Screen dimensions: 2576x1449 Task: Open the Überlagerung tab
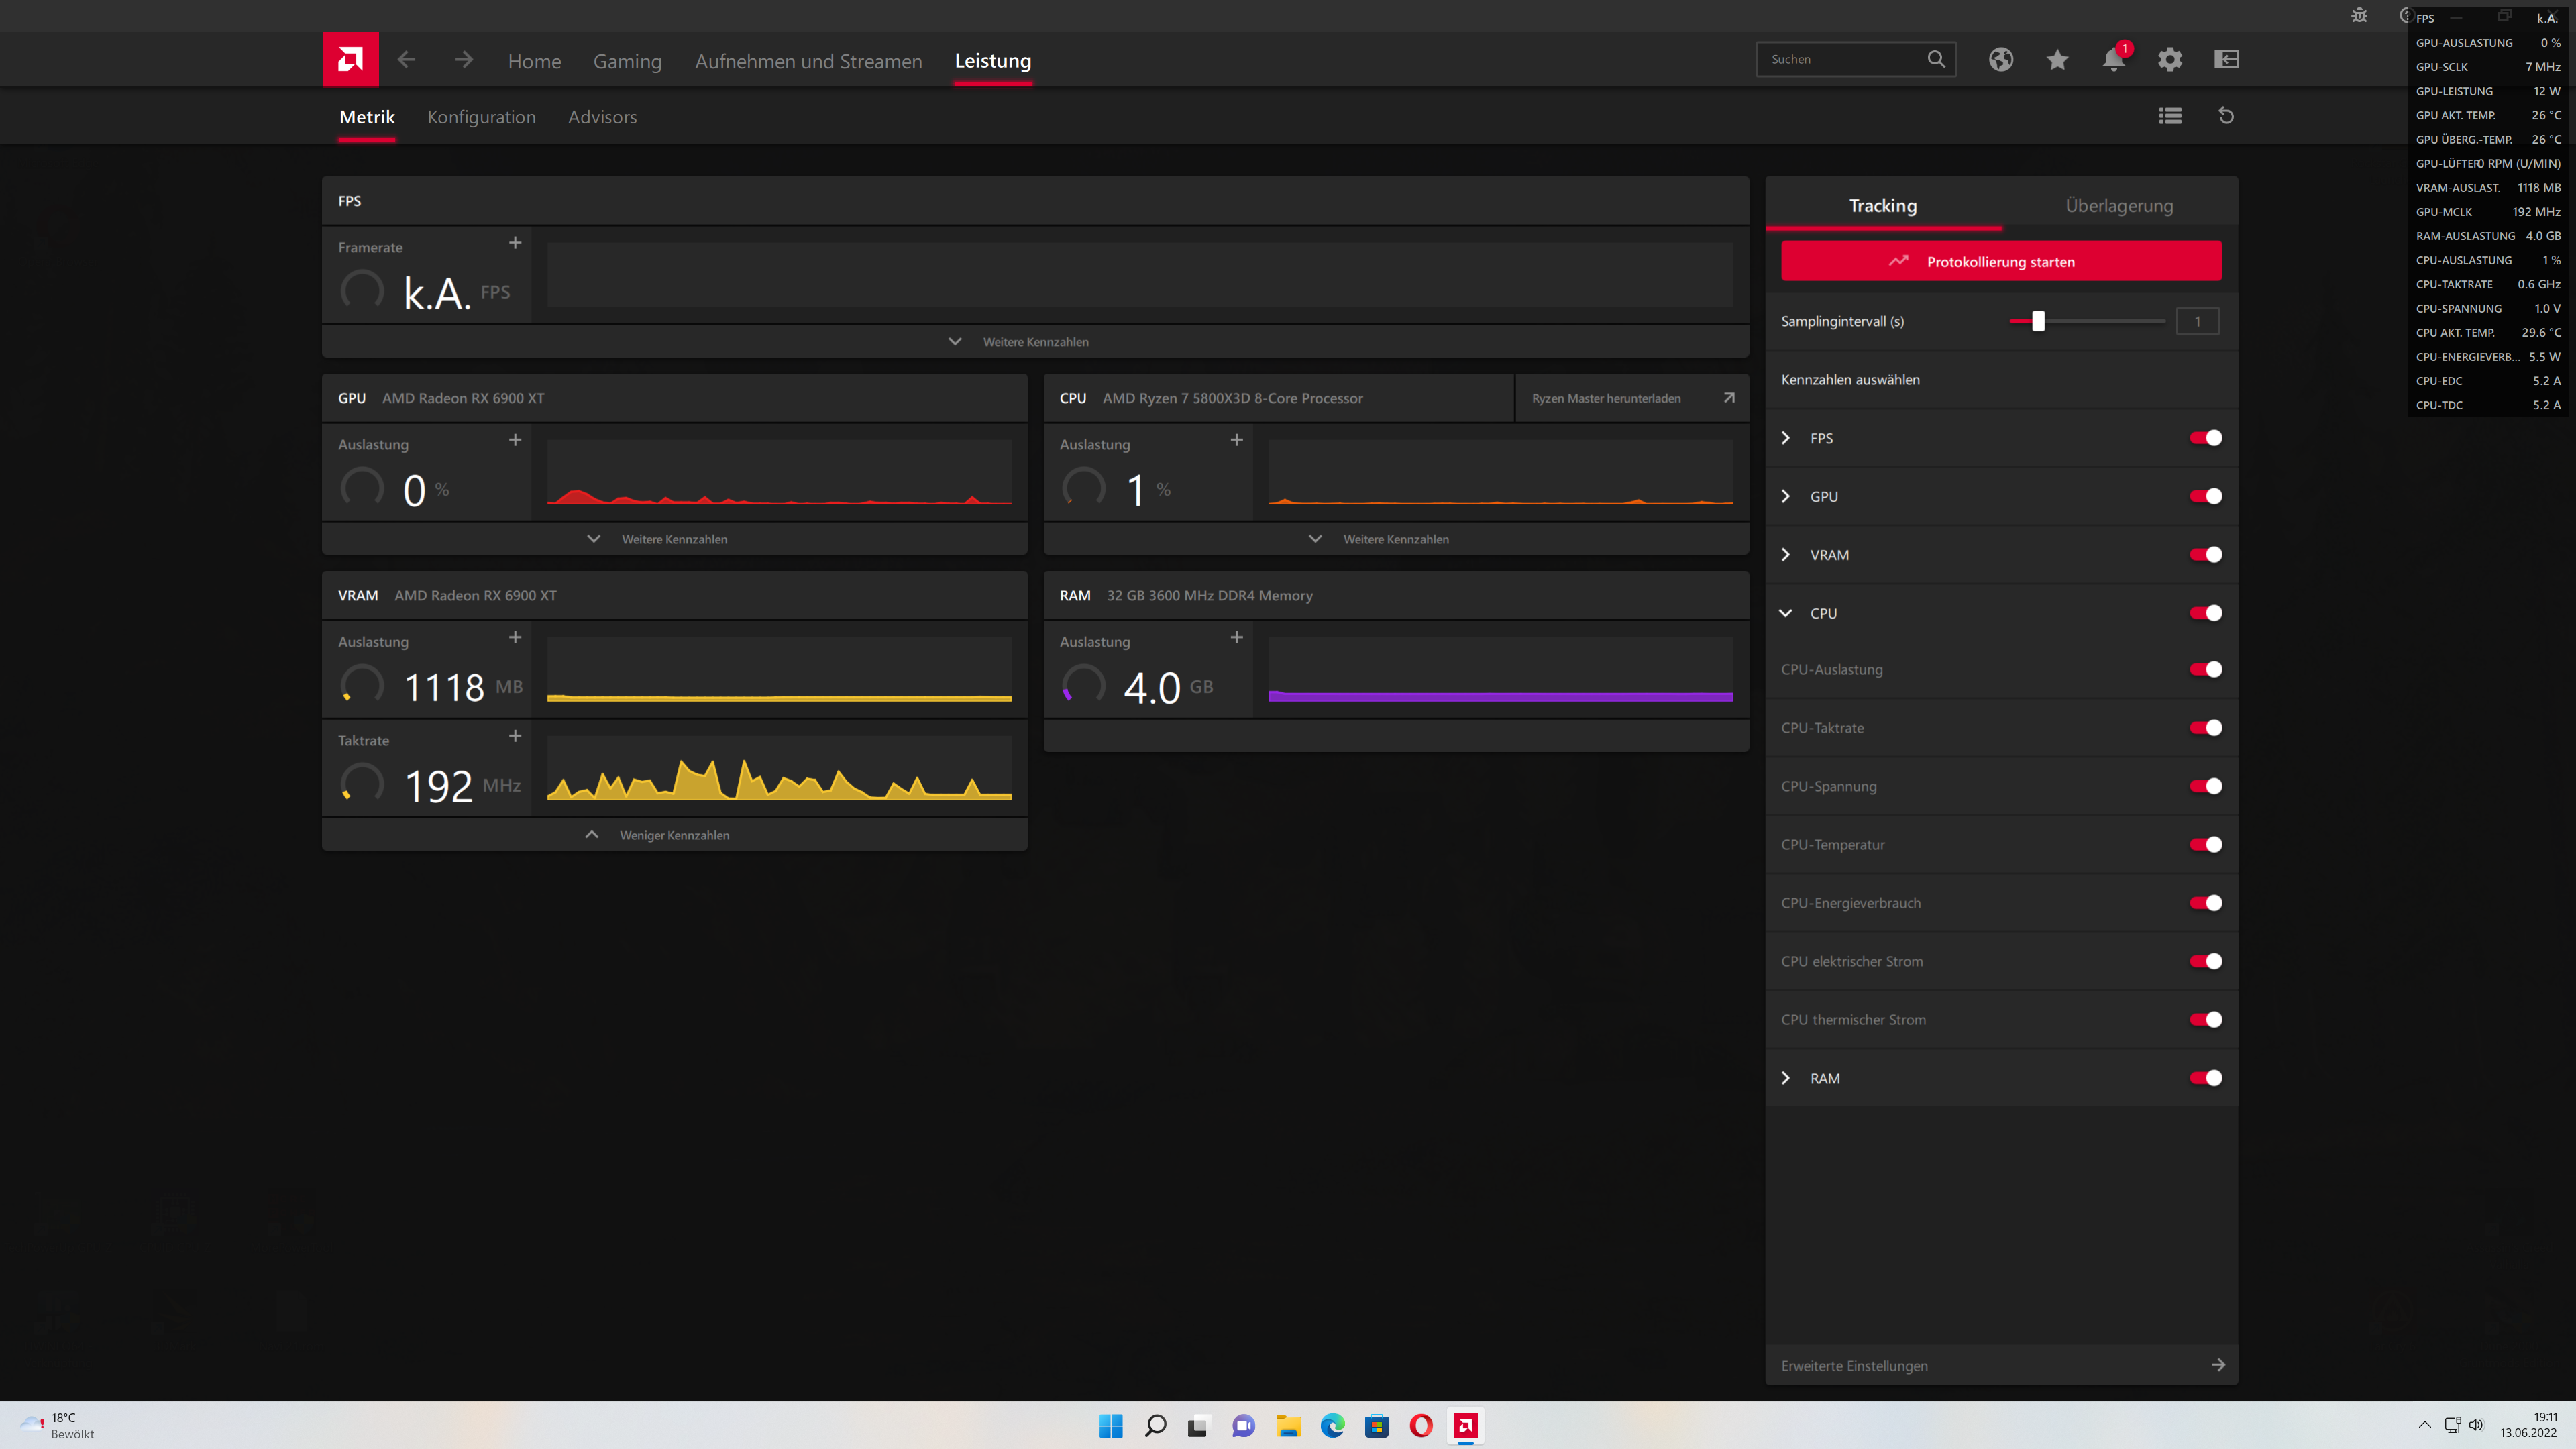[2119, 206]
